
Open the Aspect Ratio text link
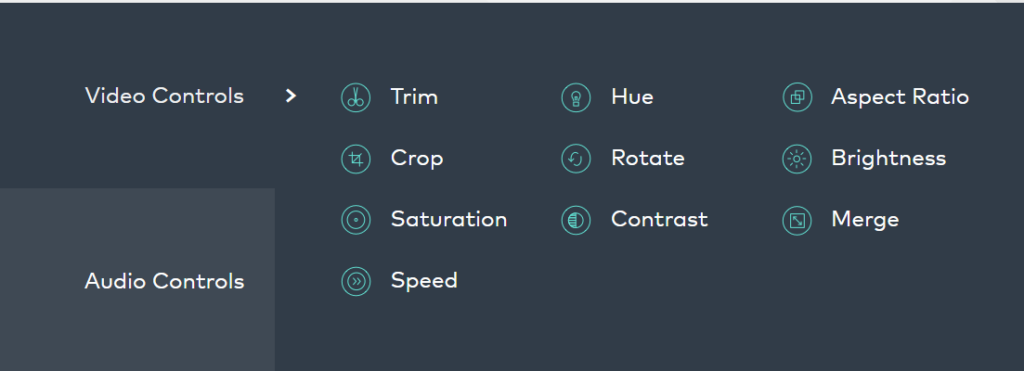click(x=900, y=97)
